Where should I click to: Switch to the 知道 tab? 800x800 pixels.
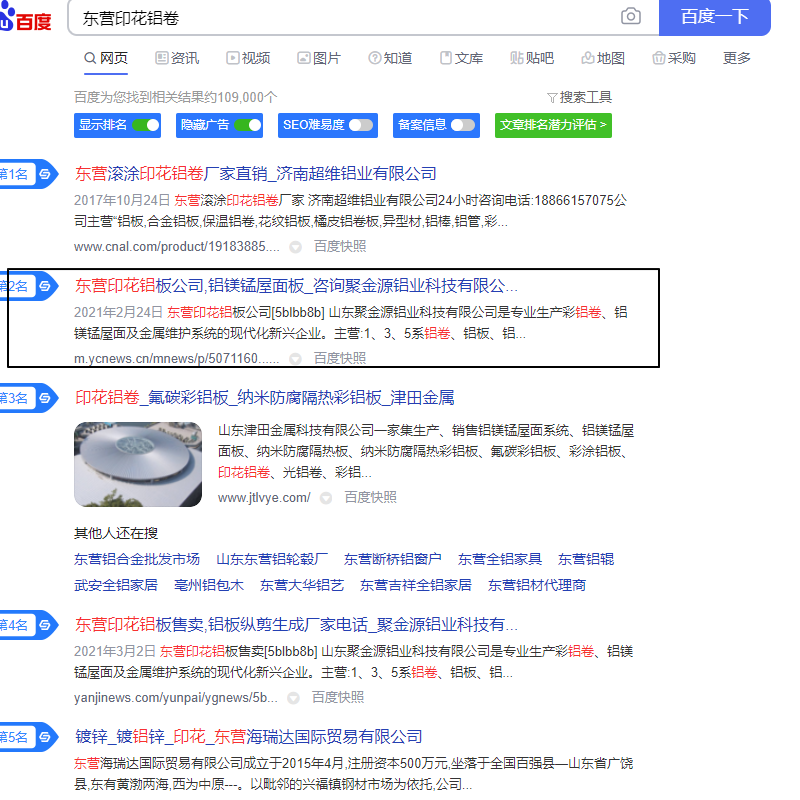pos(390,58)
